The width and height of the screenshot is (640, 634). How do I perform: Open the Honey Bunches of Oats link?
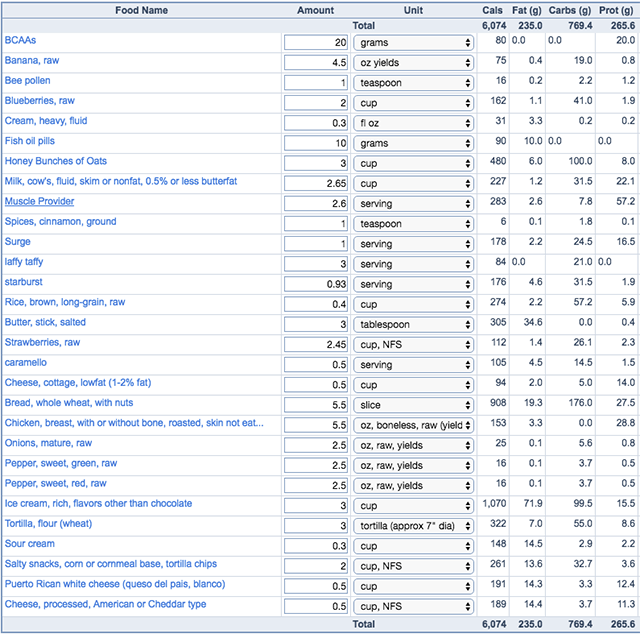tap(56, 161)
